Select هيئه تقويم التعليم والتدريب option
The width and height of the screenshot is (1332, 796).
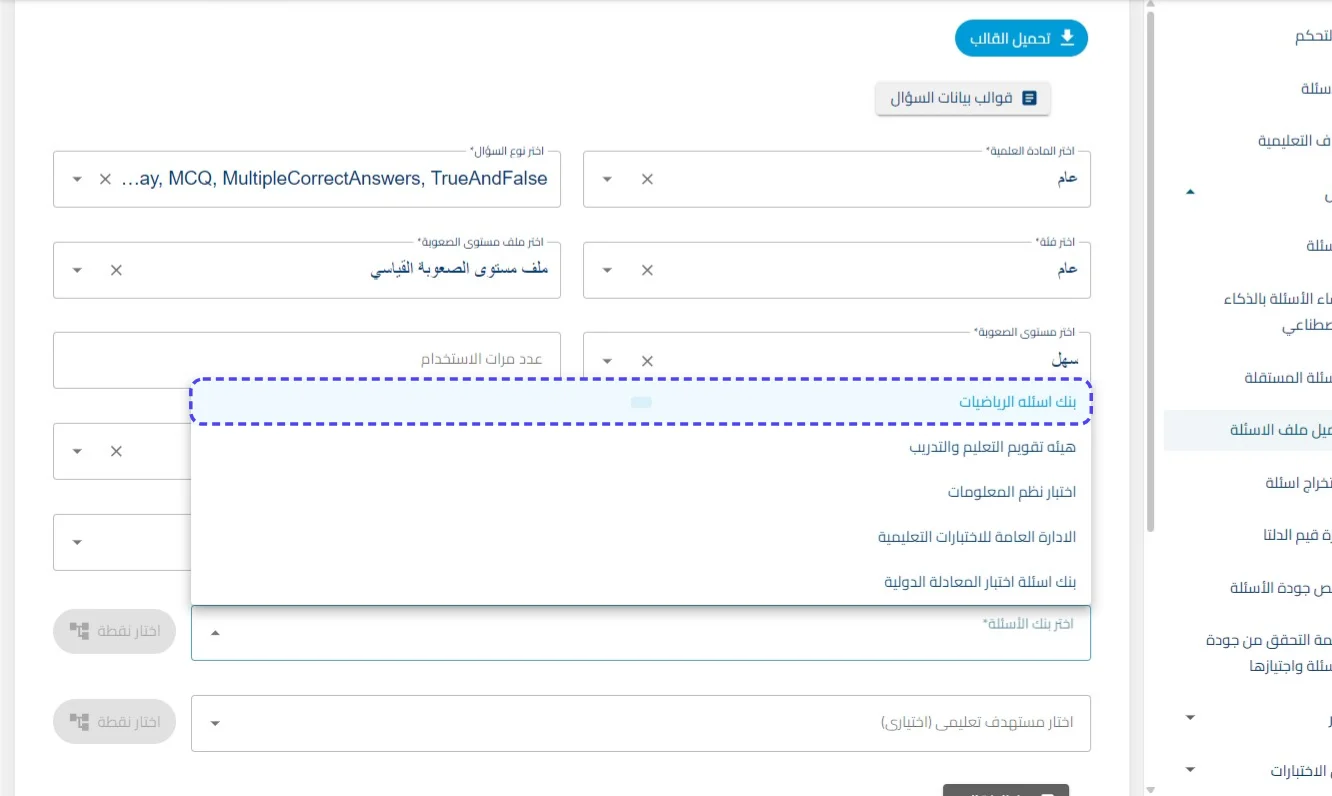pyautogui.click(x=641, y=447)
